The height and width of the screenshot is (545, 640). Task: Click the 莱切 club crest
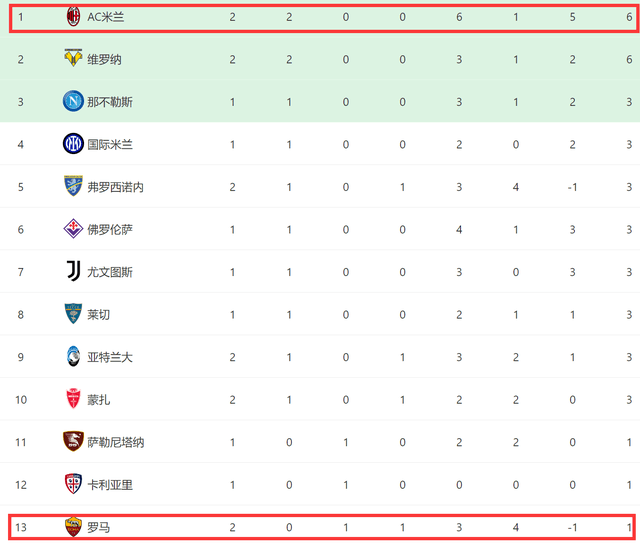pyautogui.click(x=73, y=314)
